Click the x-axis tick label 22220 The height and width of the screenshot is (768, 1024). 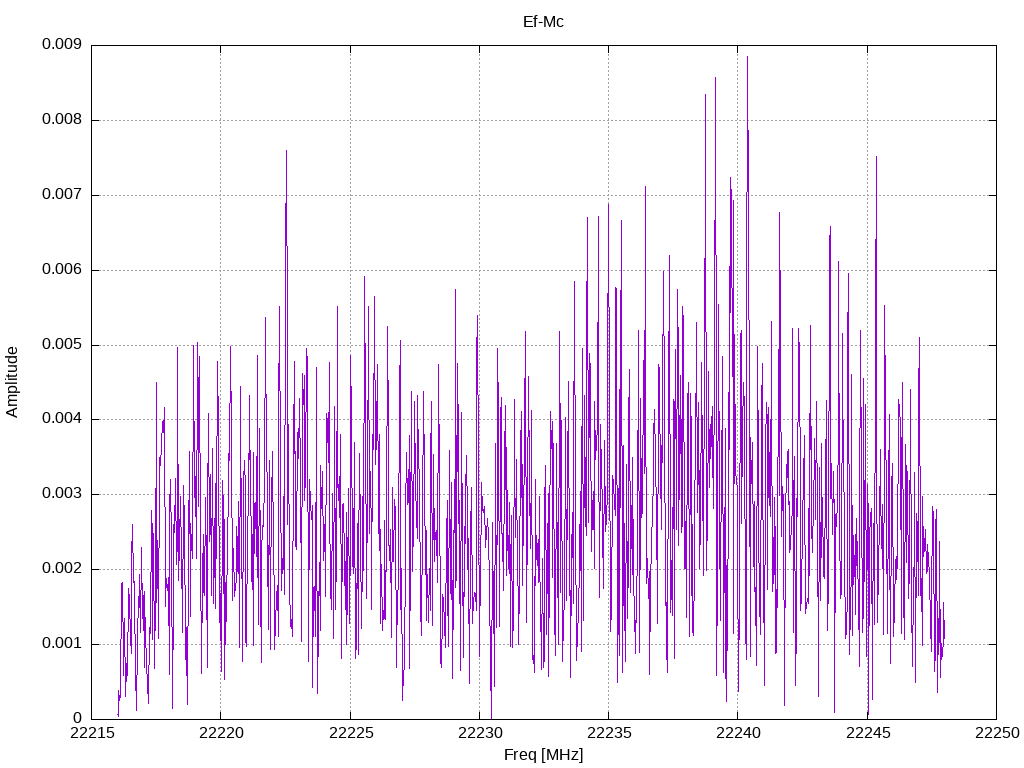[x=221, y=733]
